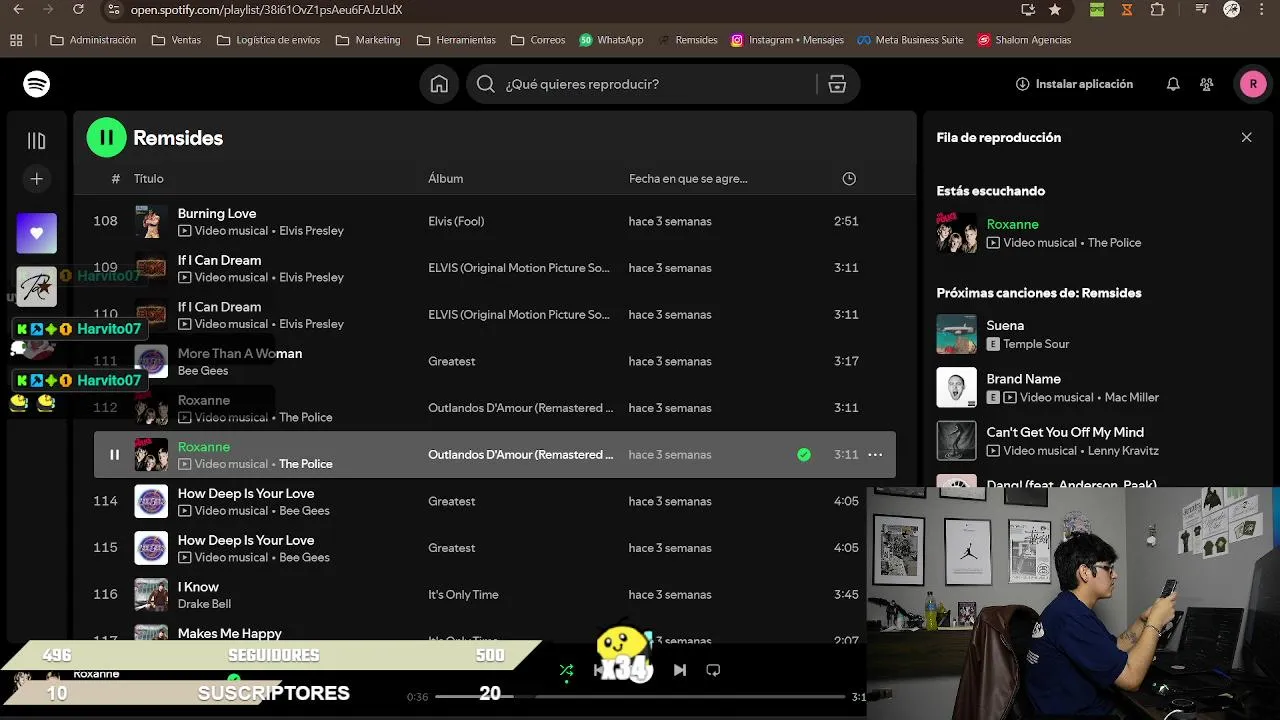Open the Correos bookmarks folder
This screenshot has width=1280, height=720.
(538, 40)
